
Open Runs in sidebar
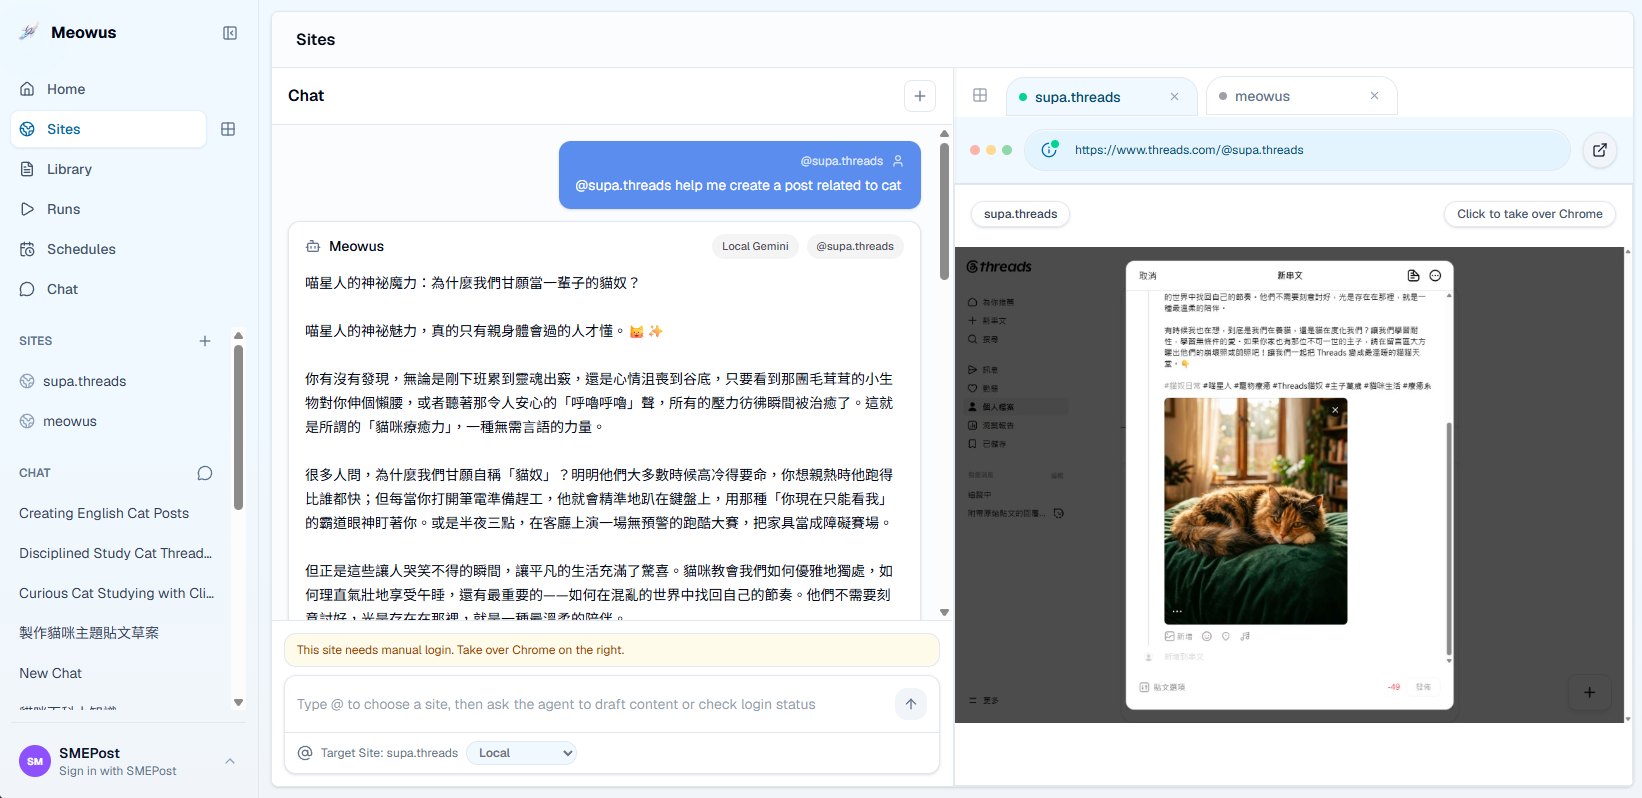(x=108, y=209)
